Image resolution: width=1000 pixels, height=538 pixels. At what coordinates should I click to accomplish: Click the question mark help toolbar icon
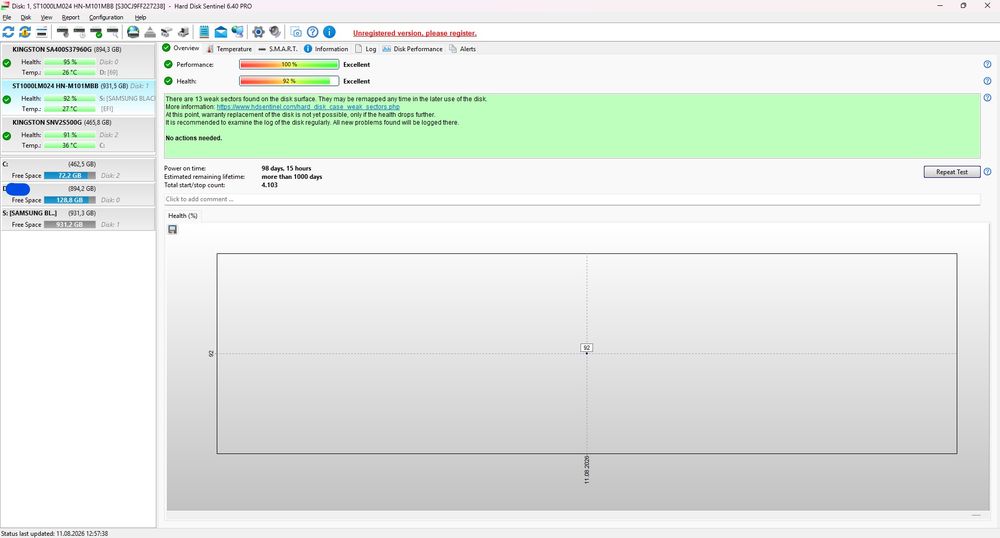click(x=312, y=32)
